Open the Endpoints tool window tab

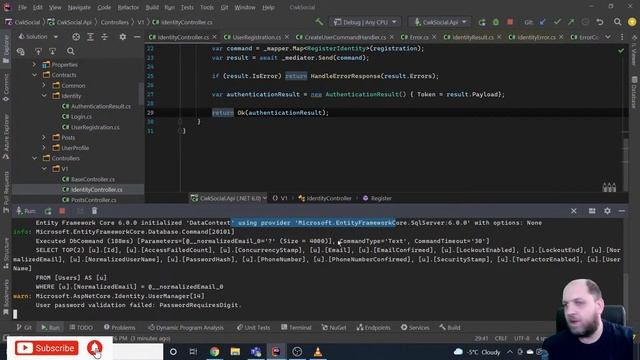point(373,327)
